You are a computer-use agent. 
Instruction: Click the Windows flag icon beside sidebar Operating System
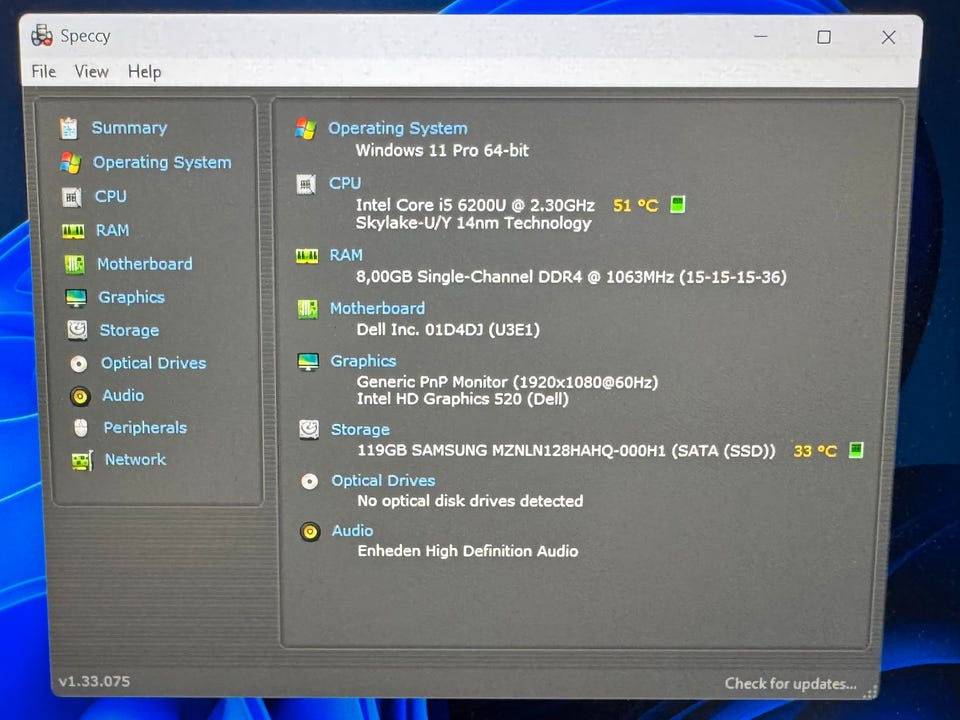(70, 163)
